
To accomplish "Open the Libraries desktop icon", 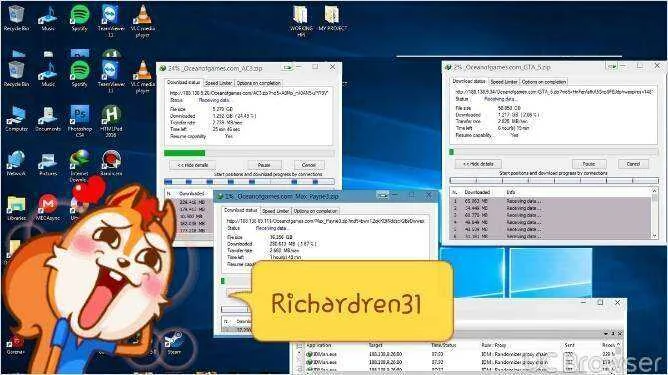I will [16, 208].
